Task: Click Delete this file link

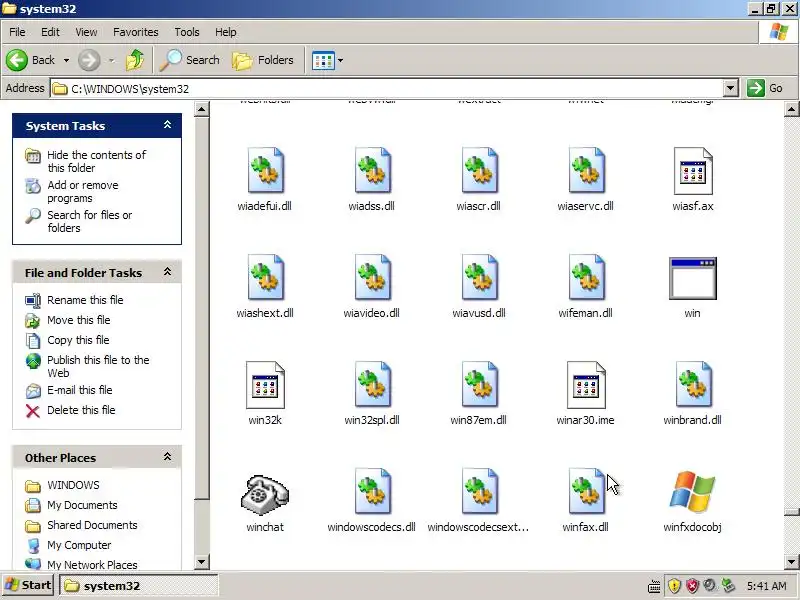Action: click(x=81, y=410)
